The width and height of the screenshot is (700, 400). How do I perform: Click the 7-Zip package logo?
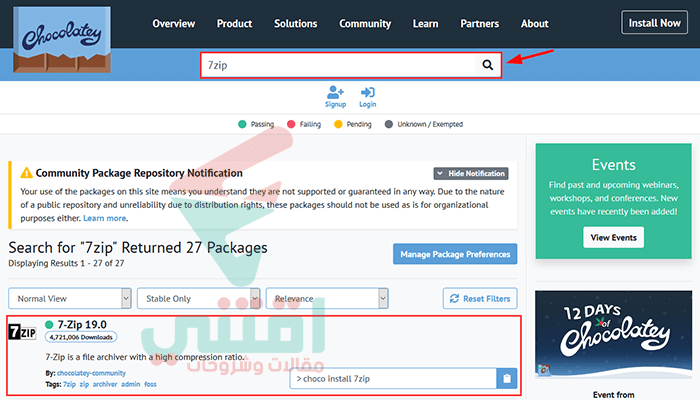[22, 332]
